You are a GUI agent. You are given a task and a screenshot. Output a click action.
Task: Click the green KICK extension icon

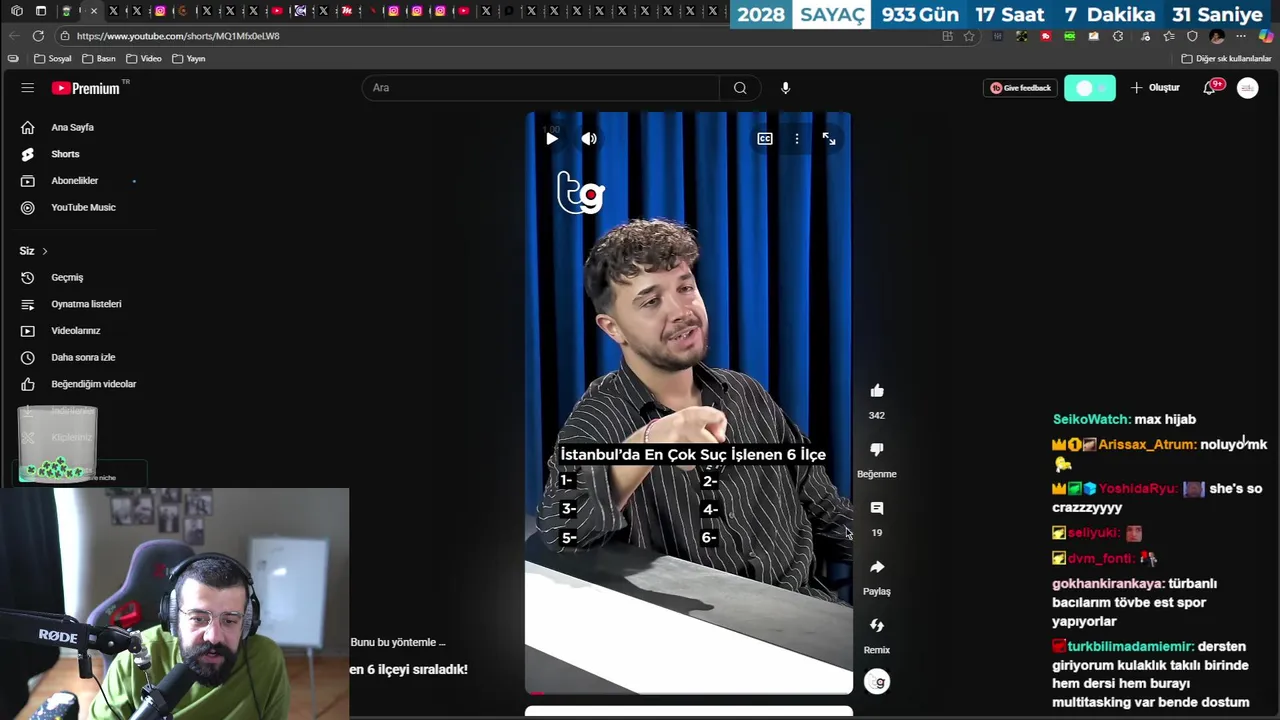1070,36
